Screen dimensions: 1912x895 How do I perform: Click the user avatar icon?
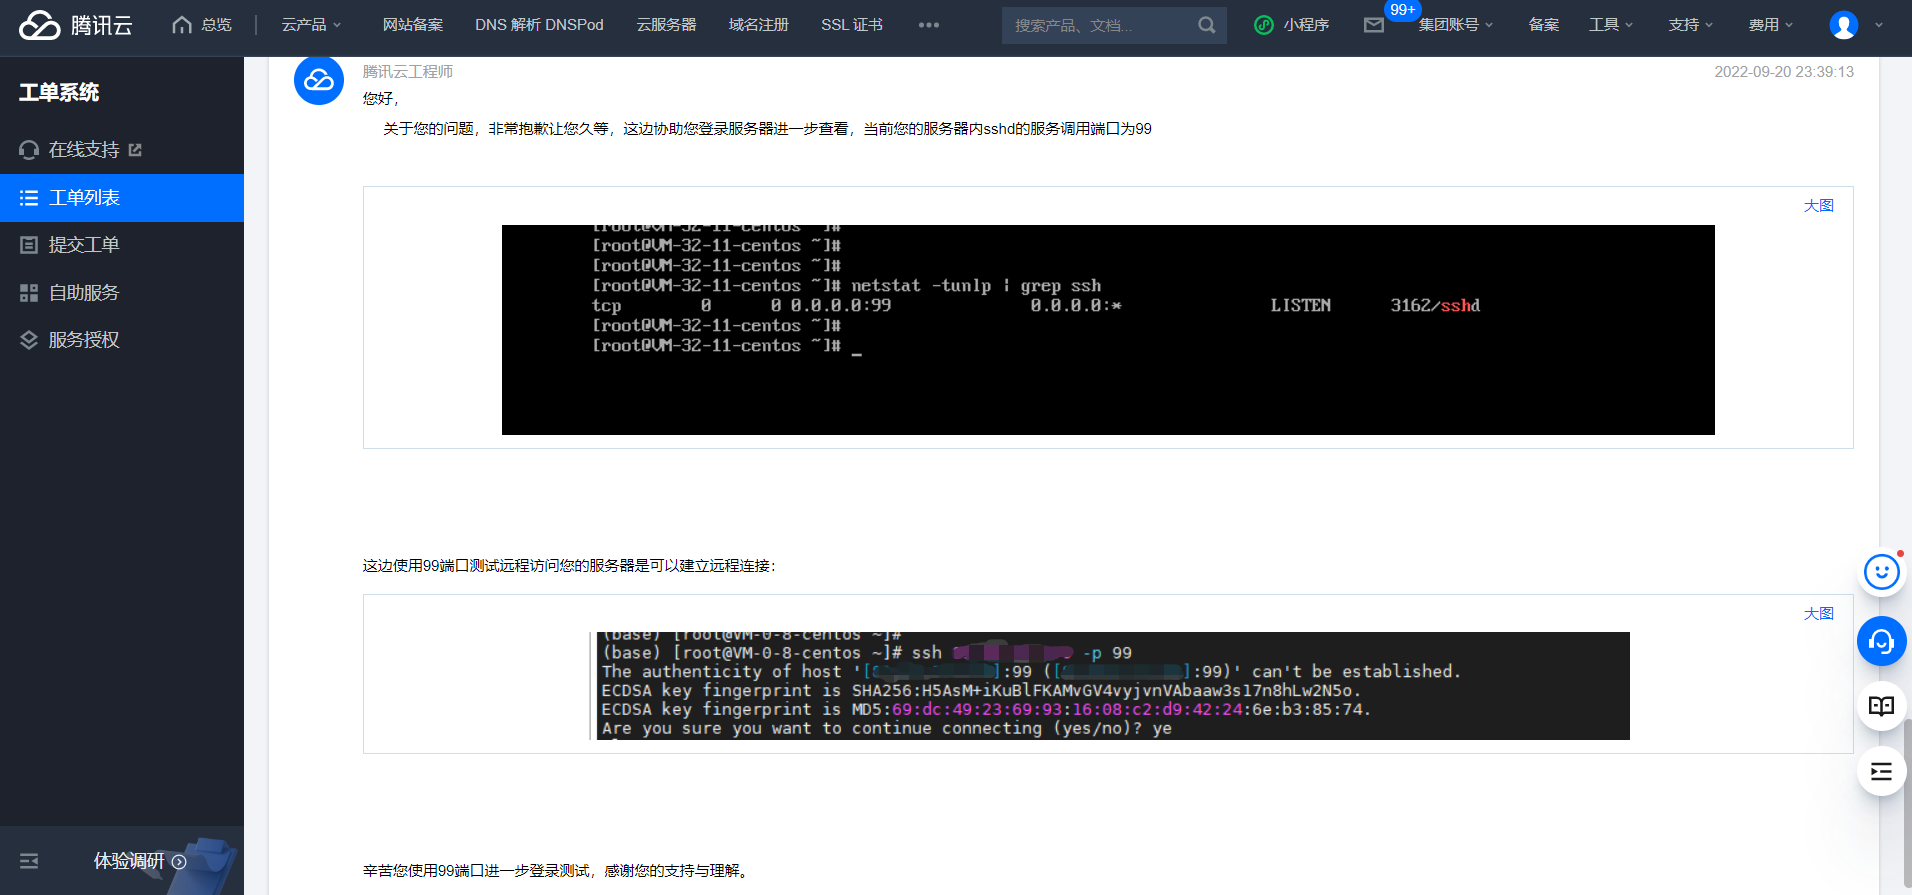click(x=1843, y=25)
